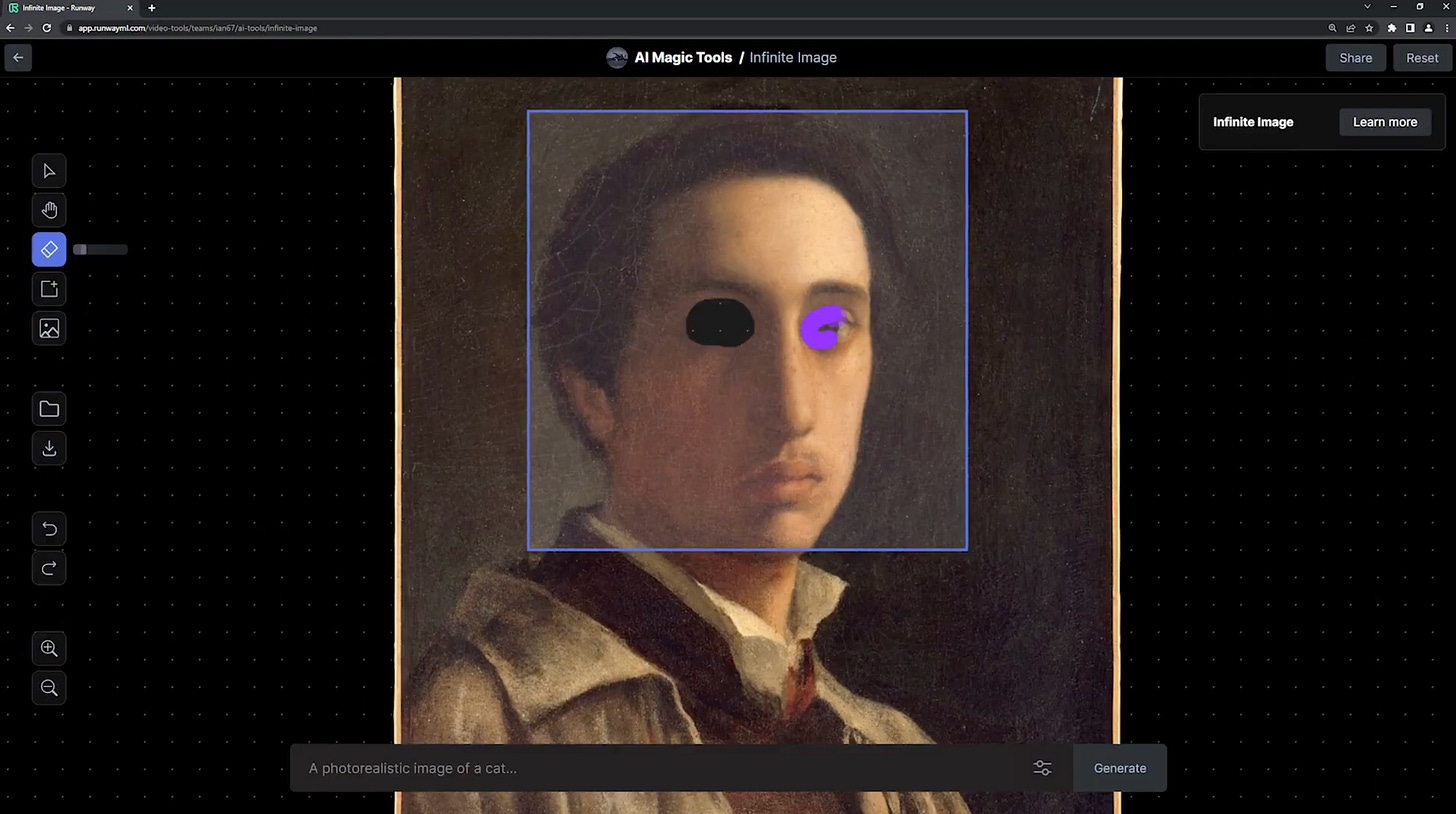The width and height of the screenshot is (1456, 814).
Task: Click the Infinite Image breadcrumb title
Action: point(793,58)
